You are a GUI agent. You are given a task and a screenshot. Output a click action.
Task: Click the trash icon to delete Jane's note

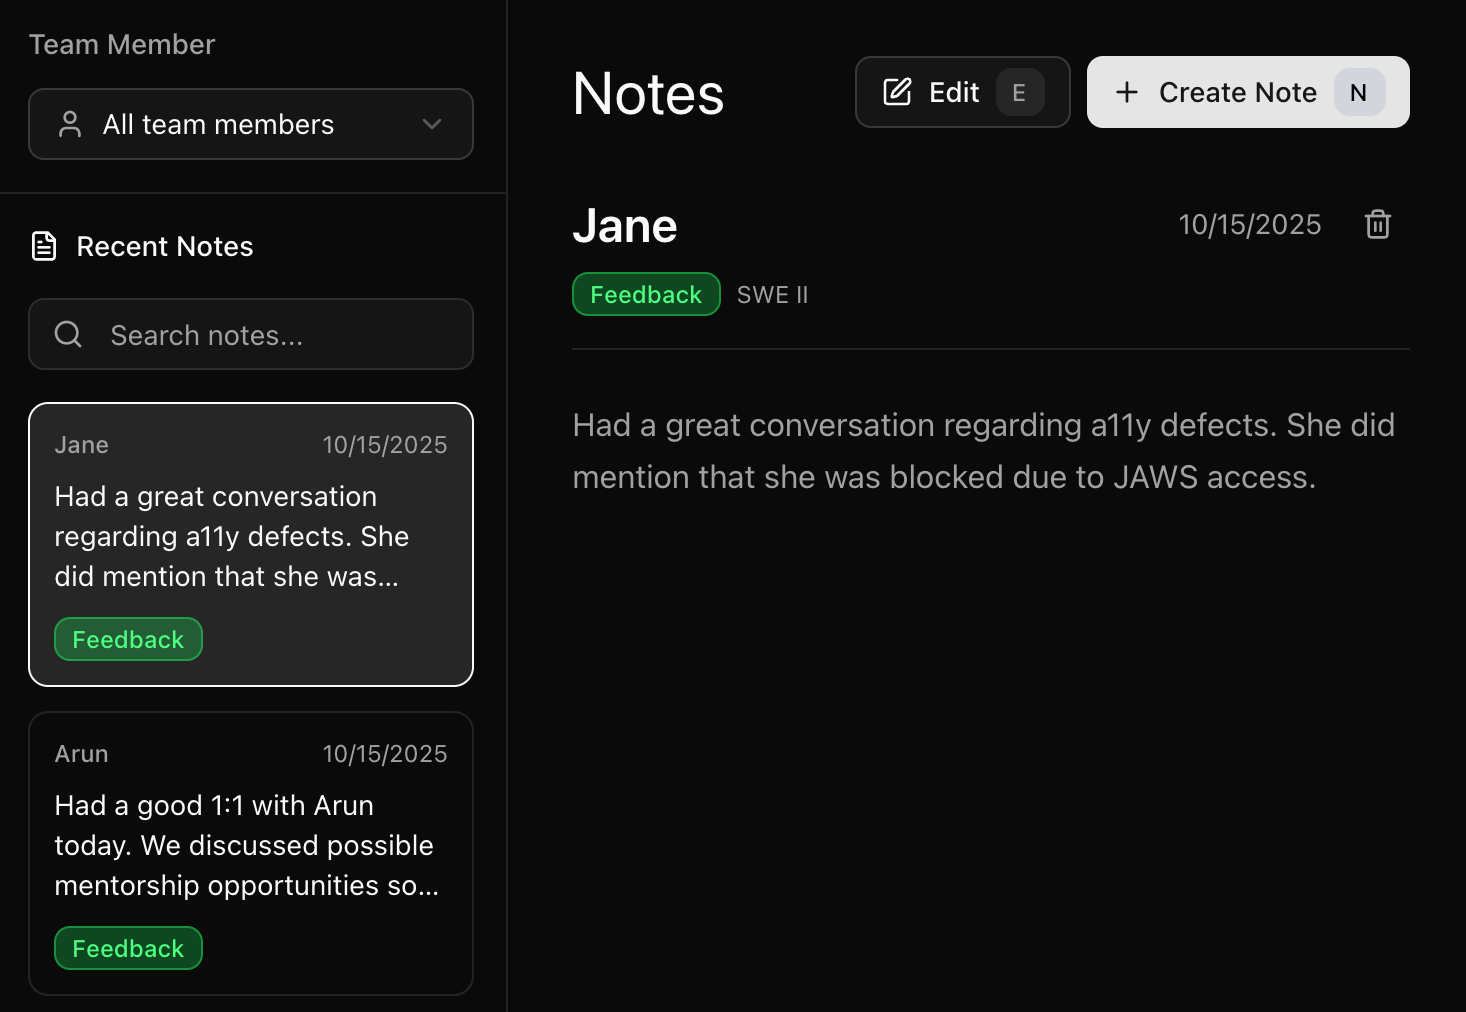click(x=1377, y=224)
